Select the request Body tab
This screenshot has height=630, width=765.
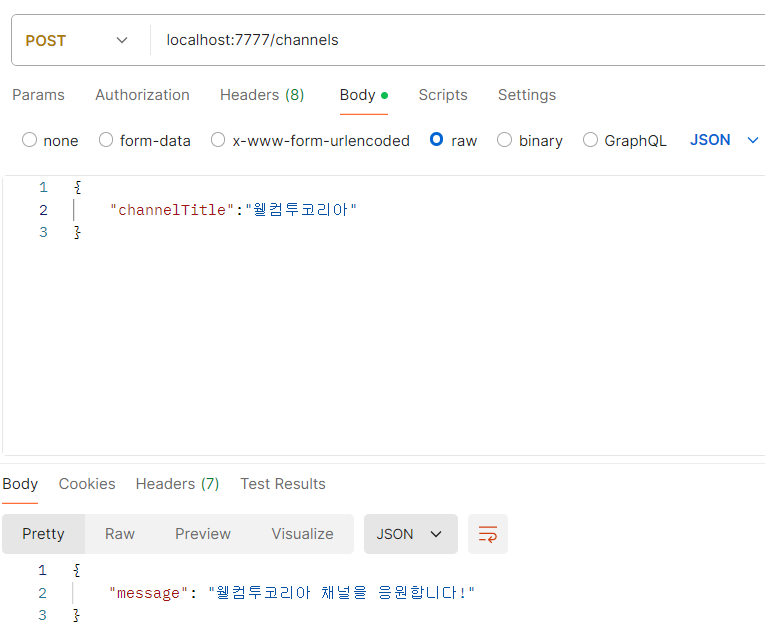tap(363, 95)
